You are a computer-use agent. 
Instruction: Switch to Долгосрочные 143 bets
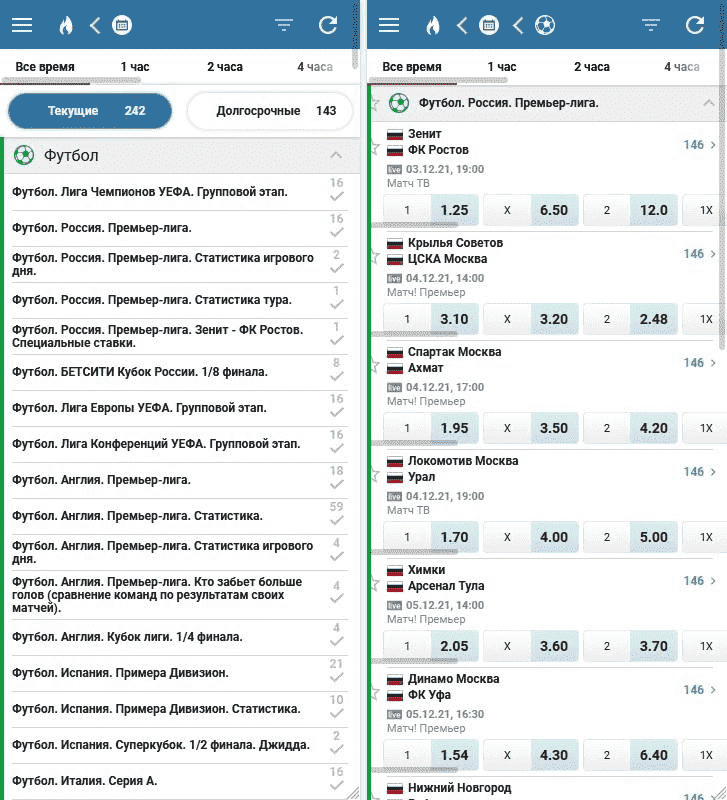[270, 111]
